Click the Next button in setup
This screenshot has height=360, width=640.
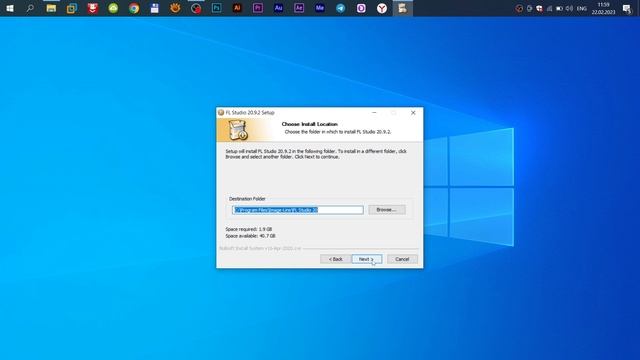[x=367, y=259]
